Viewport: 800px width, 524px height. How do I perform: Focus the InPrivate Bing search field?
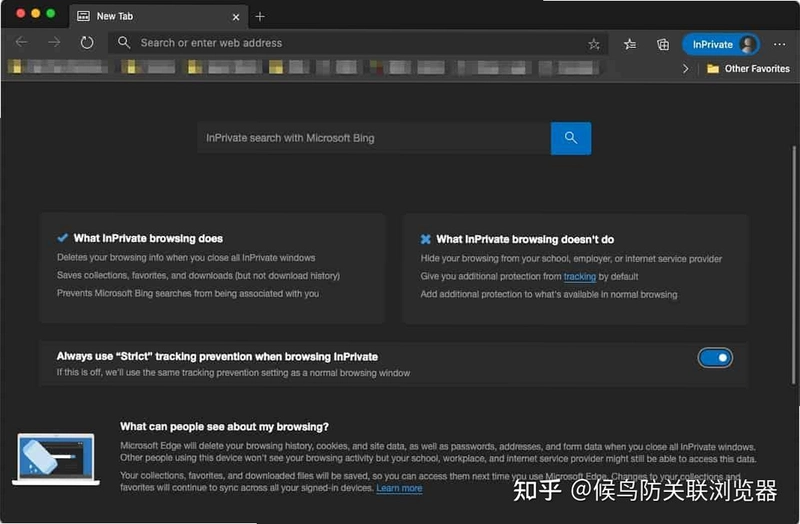click(x=374, y=138)
